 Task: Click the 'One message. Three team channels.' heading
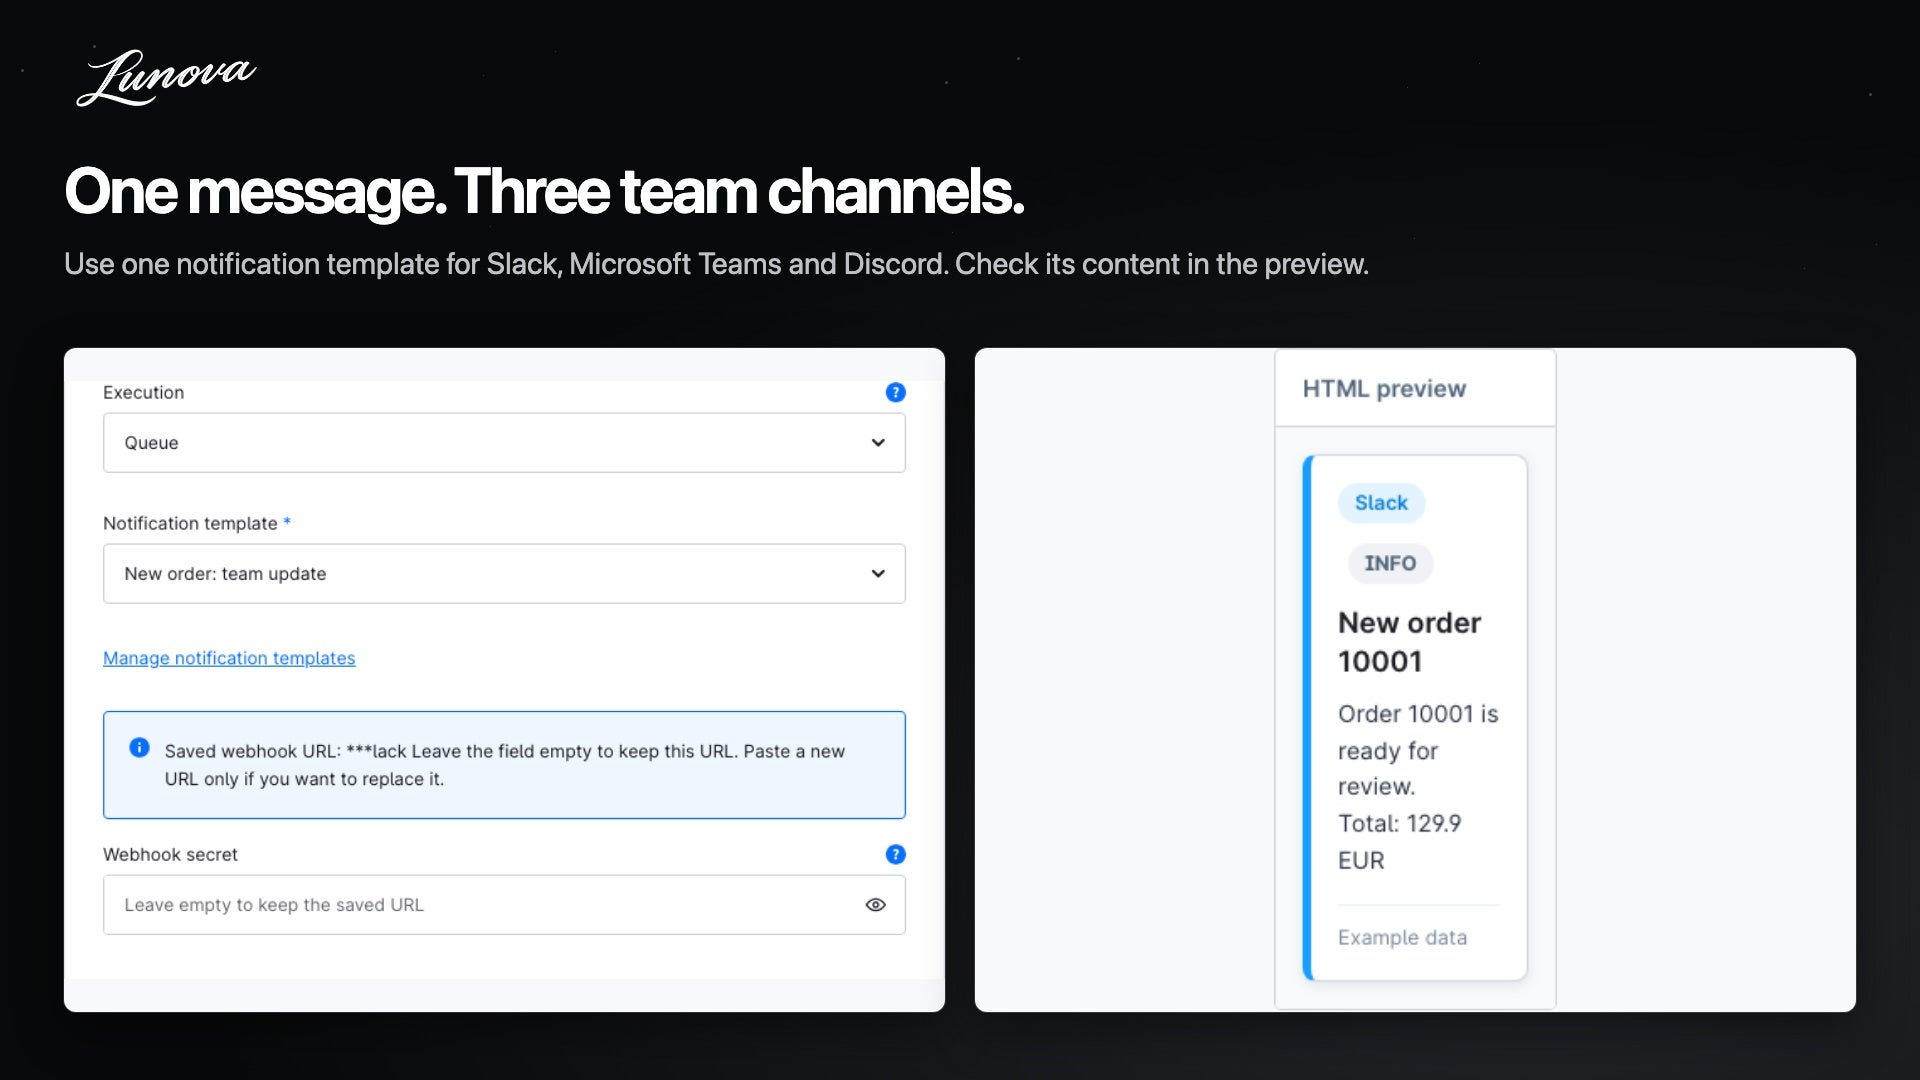coord(544,191)
